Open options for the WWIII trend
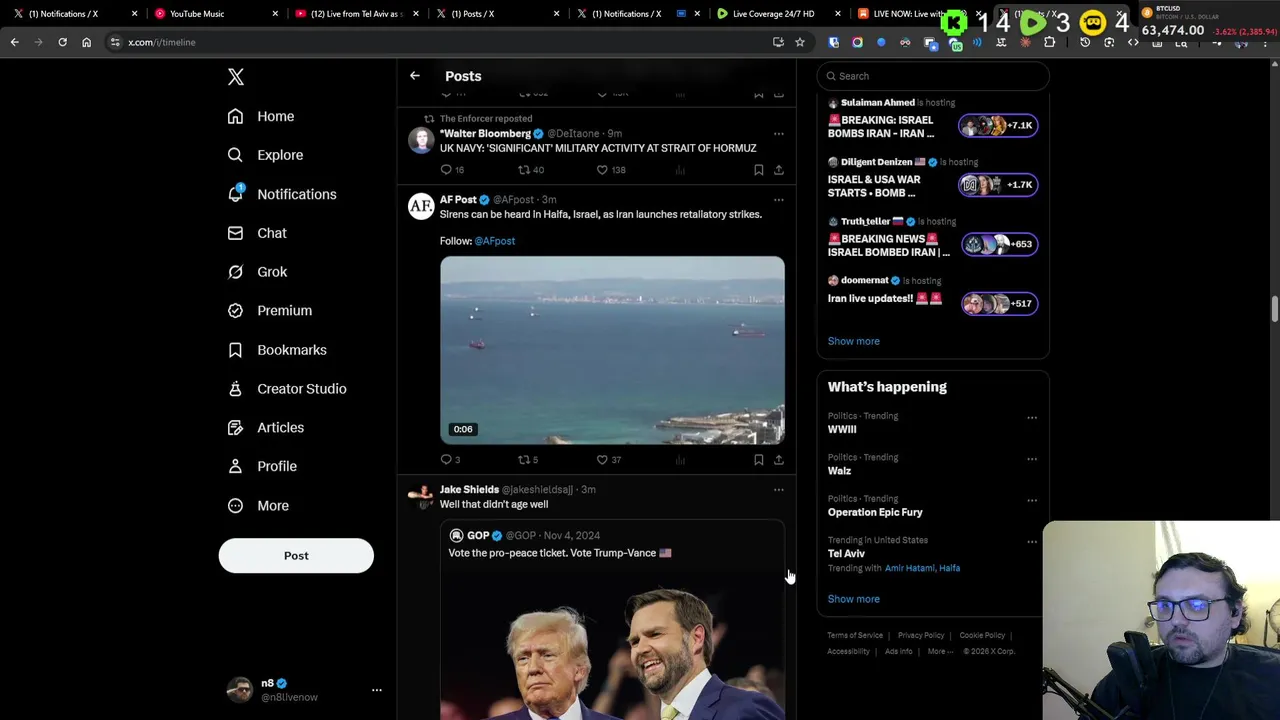 click(1032, 418)
